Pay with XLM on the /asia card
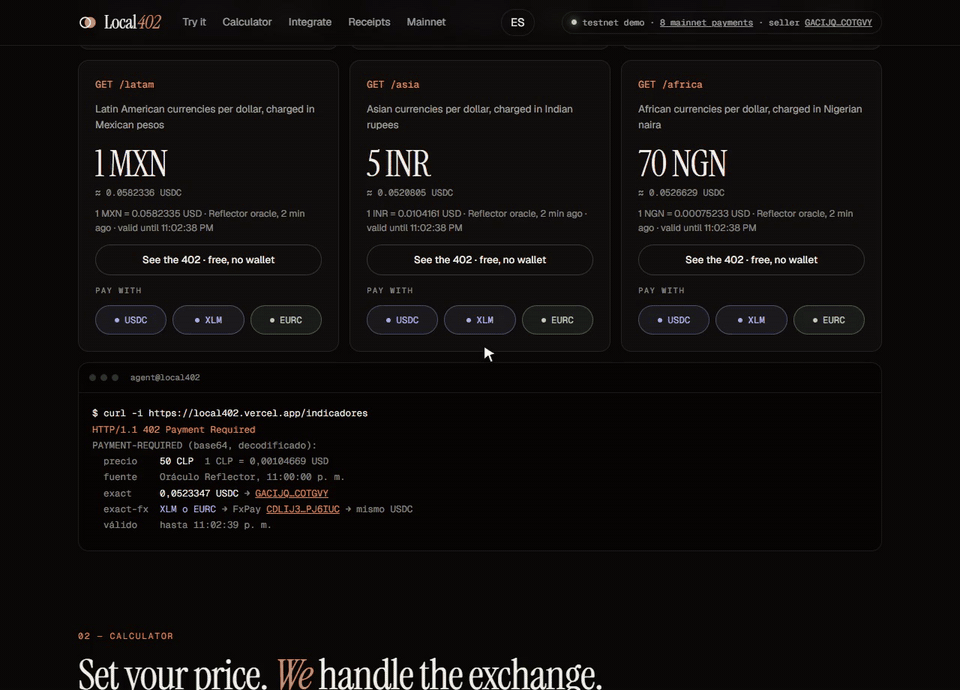This screenshot has height=690, width=960. pyautogui.click(x=479, y=320)
